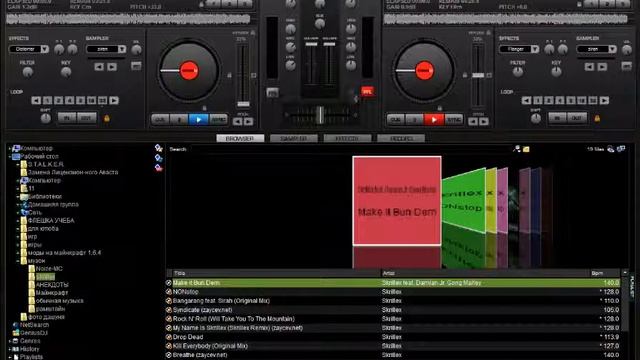The image size is (640, 360).
Task: Open the NetSearch item
Action: tap(34, 325)
